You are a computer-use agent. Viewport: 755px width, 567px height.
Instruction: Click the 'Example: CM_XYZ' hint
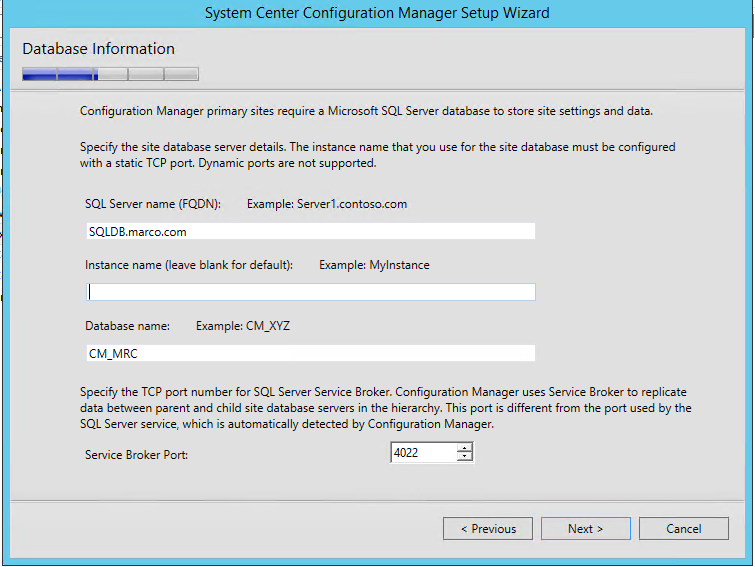click(x=243, y=326)
